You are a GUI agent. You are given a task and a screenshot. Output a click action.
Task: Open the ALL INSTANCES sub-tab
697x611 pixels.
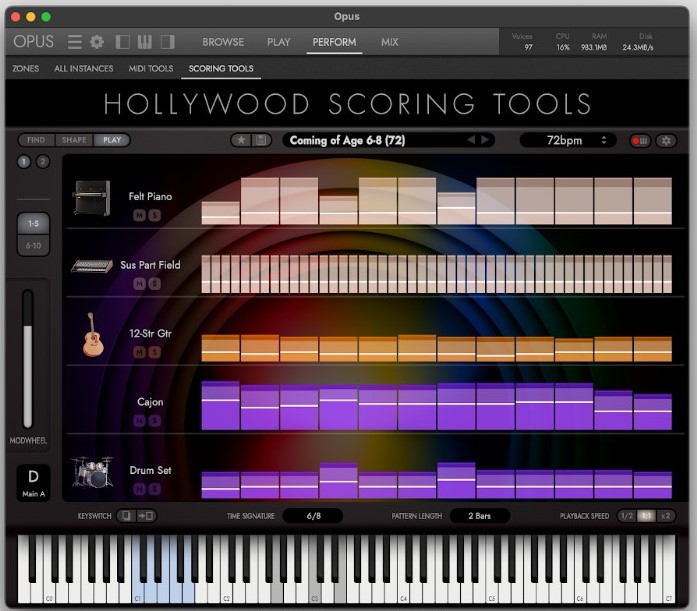(x=84, y=68)
